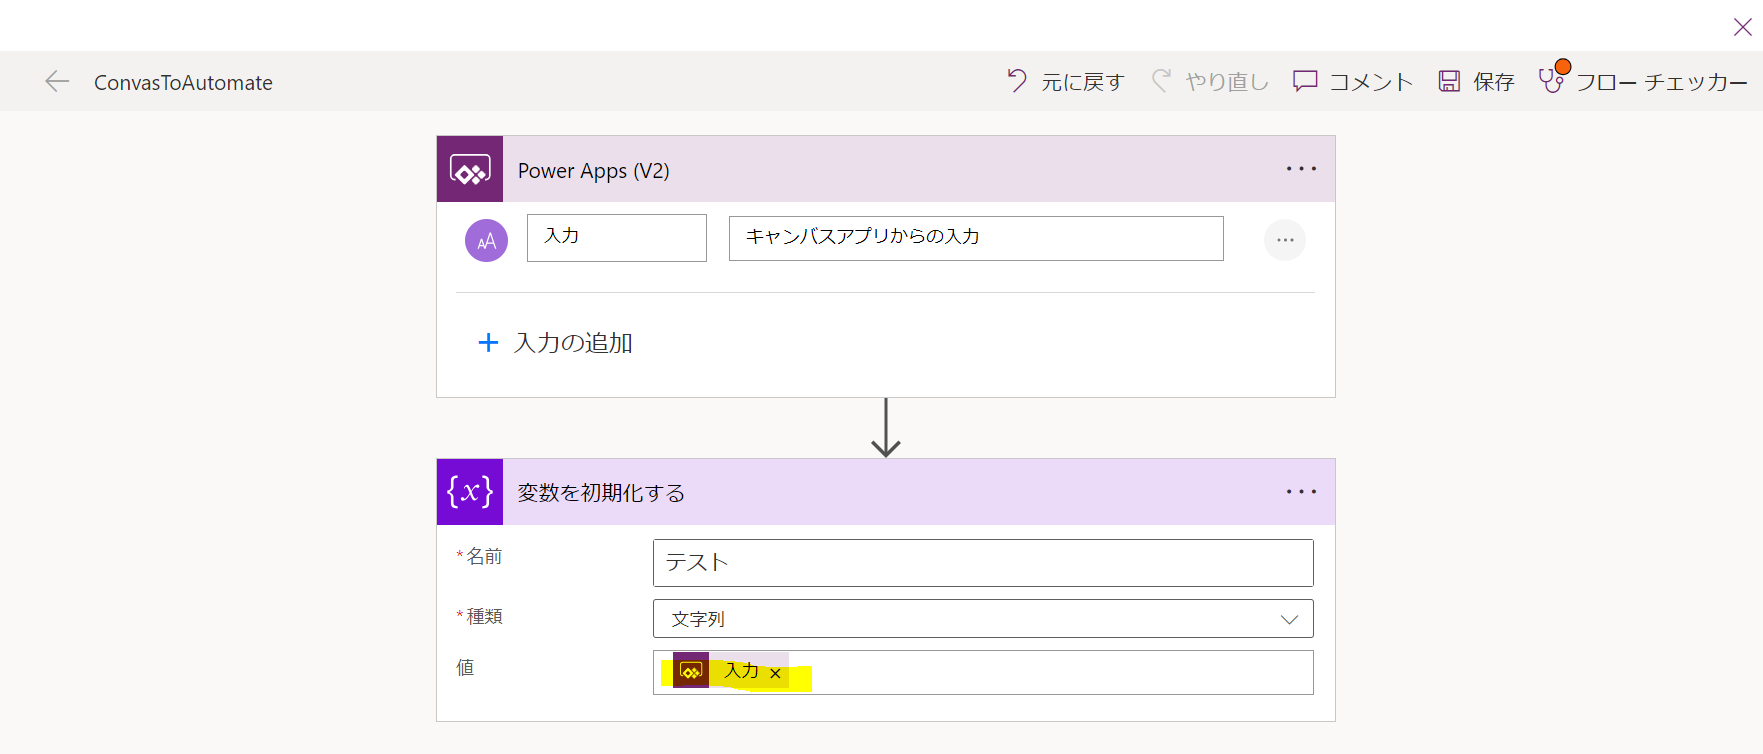Viewport: 1763px width, 754px height.
Task: Click the text input type AA icon
Action: tap(486, 241)
